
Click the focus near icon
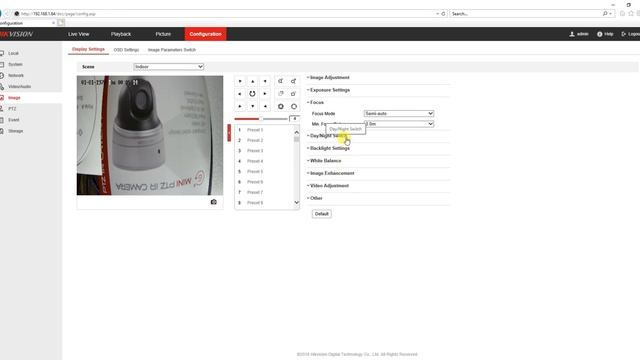(281, 94)
